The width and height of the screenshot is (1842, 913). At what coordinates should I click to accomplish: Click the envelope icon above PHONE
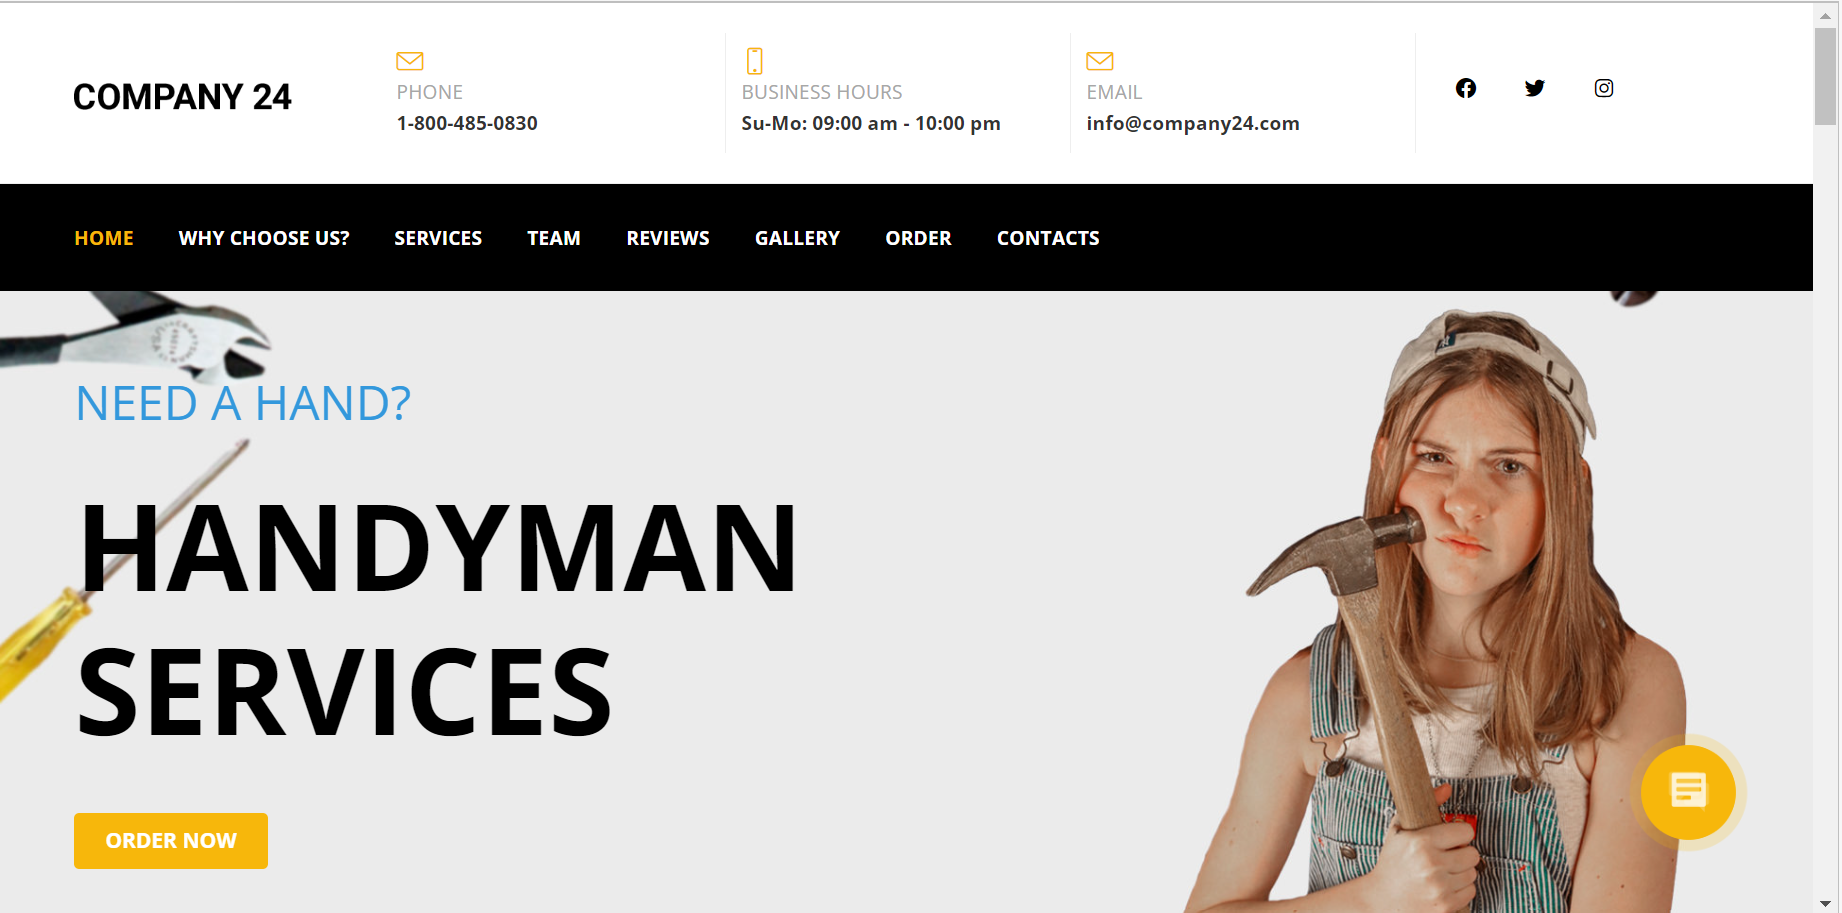(410, 61)
